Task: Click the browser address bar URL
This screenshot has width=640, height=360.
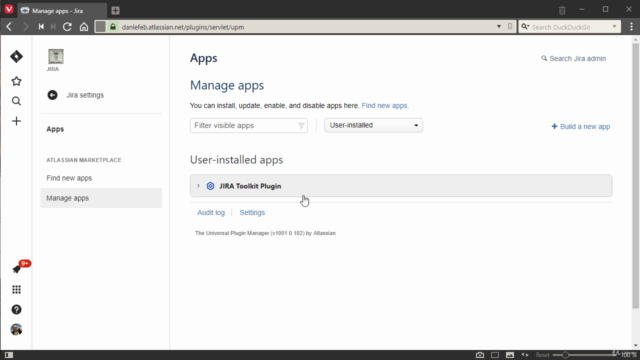Action: tap(183, 27)
